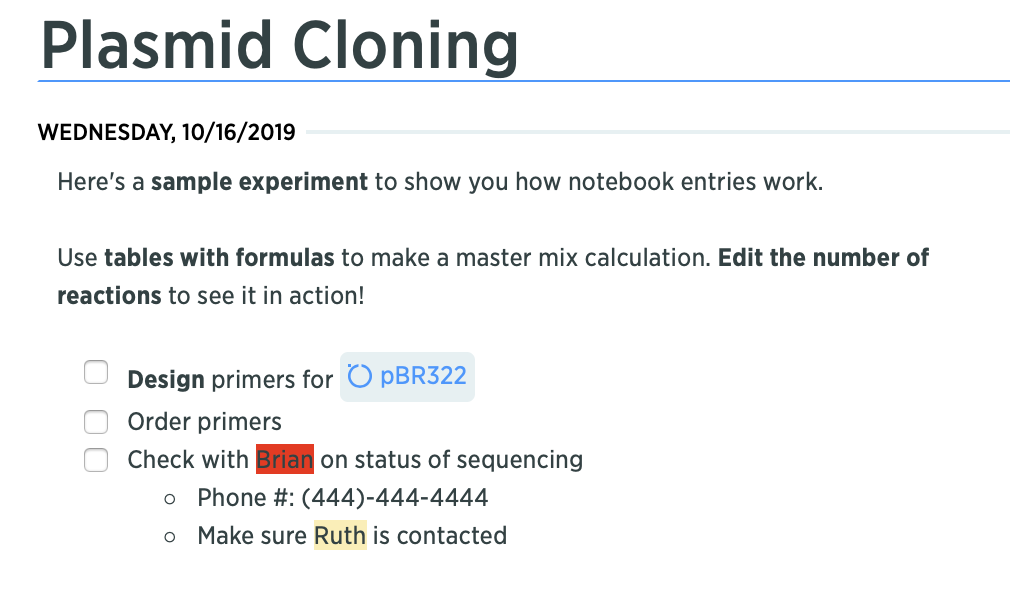The height and width of the screenshot is (590, 1010).
Task: Click 'Edit the number of' bold text
Action: coord(823,258)
